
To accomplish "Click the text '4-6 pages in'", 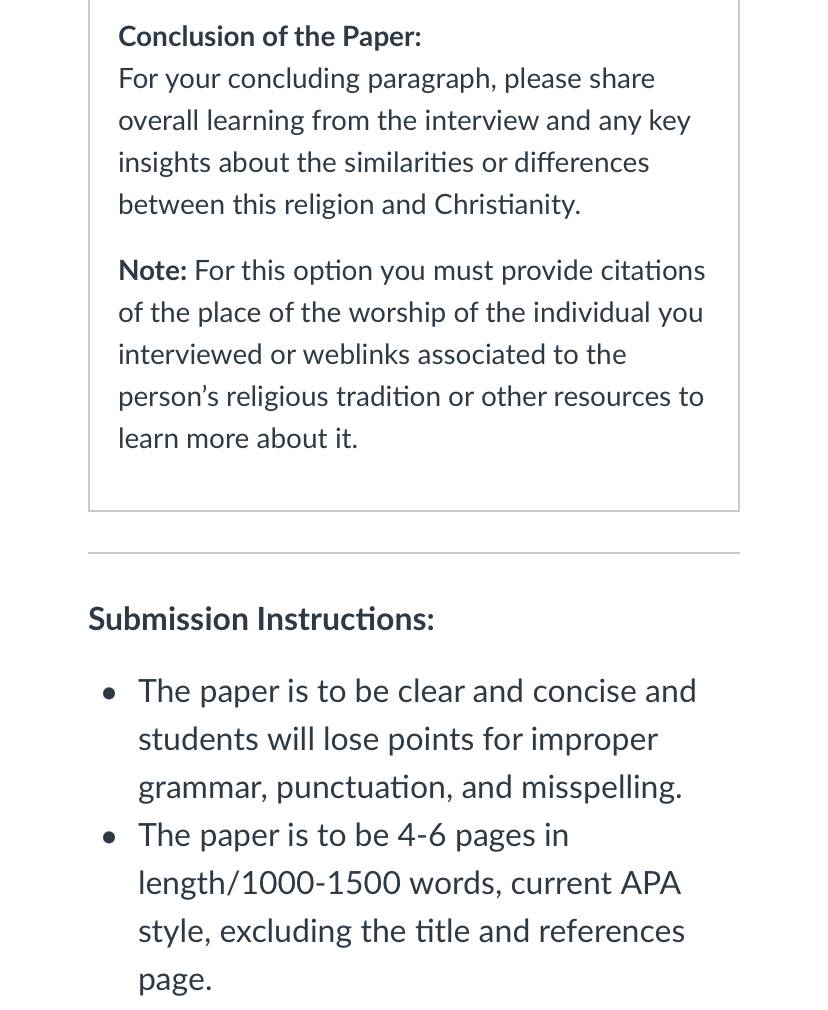I will (x=483, y=836).
